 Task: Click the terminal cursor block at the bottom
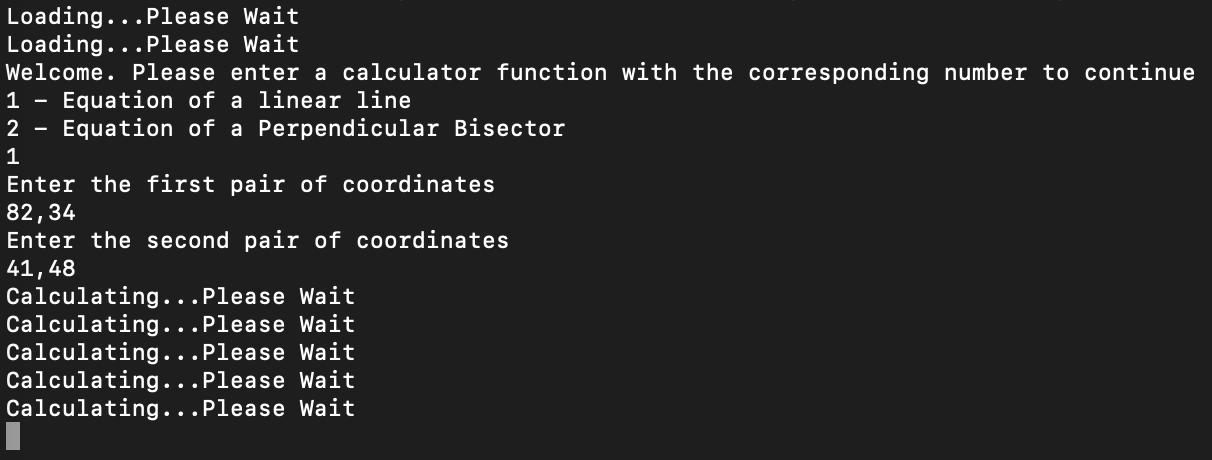coord(13,436)
